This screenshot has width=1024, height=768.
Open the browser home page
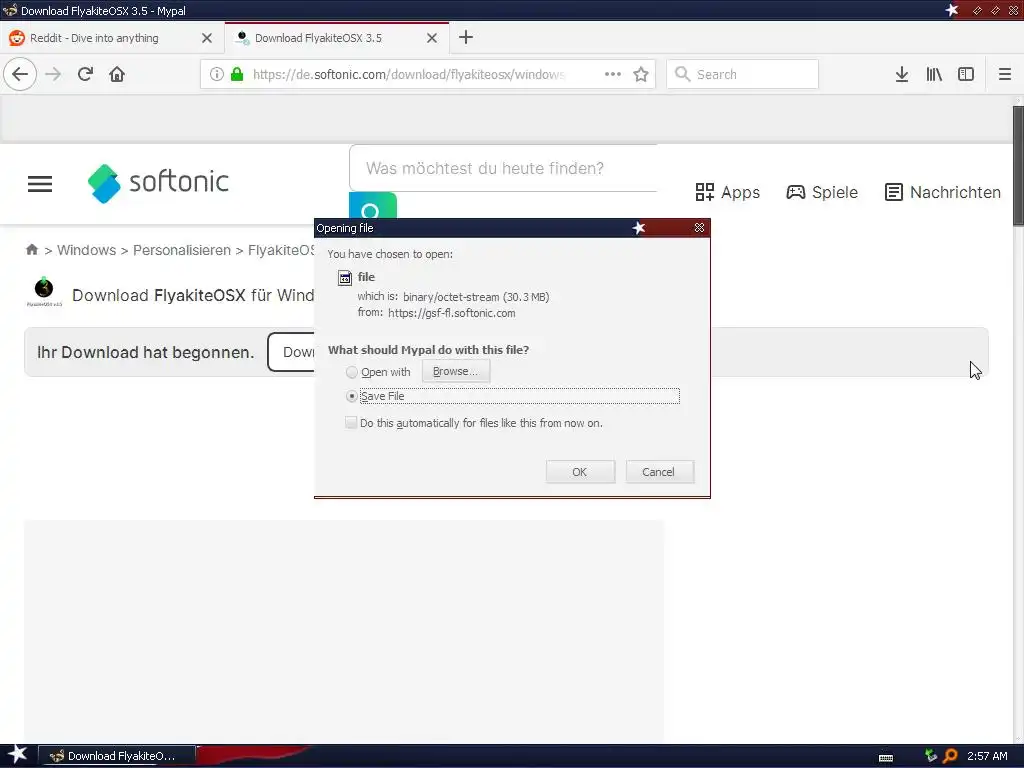pos(117,74)
